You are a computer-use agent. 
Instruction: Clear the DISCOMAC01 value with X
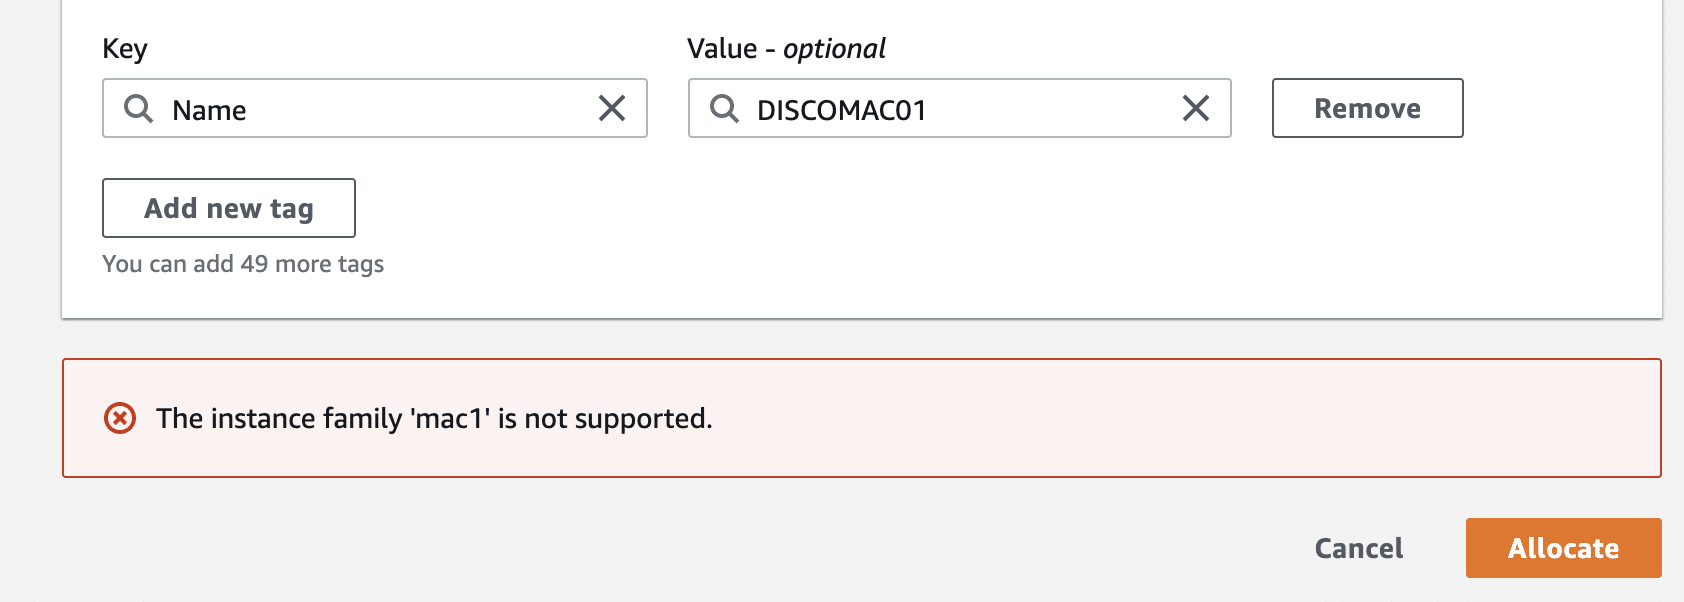point(1196,108)
